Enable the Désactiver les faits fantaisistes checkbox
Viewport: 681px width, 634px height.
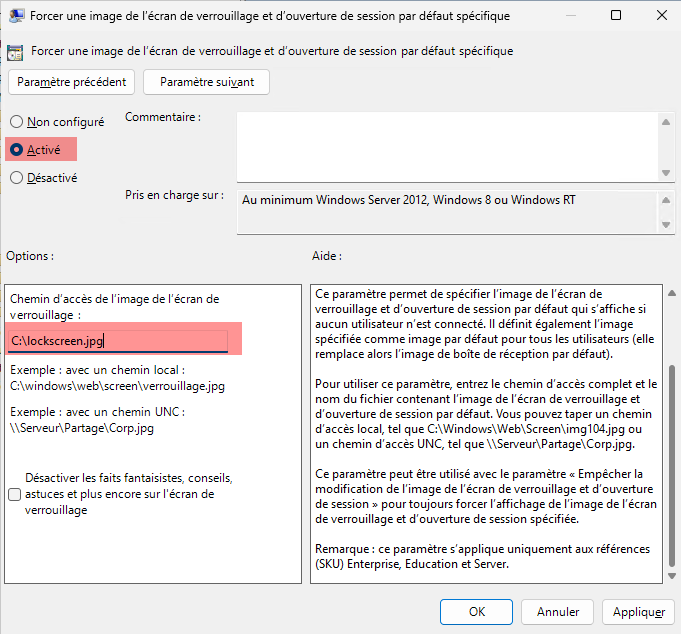click(14, 494)
